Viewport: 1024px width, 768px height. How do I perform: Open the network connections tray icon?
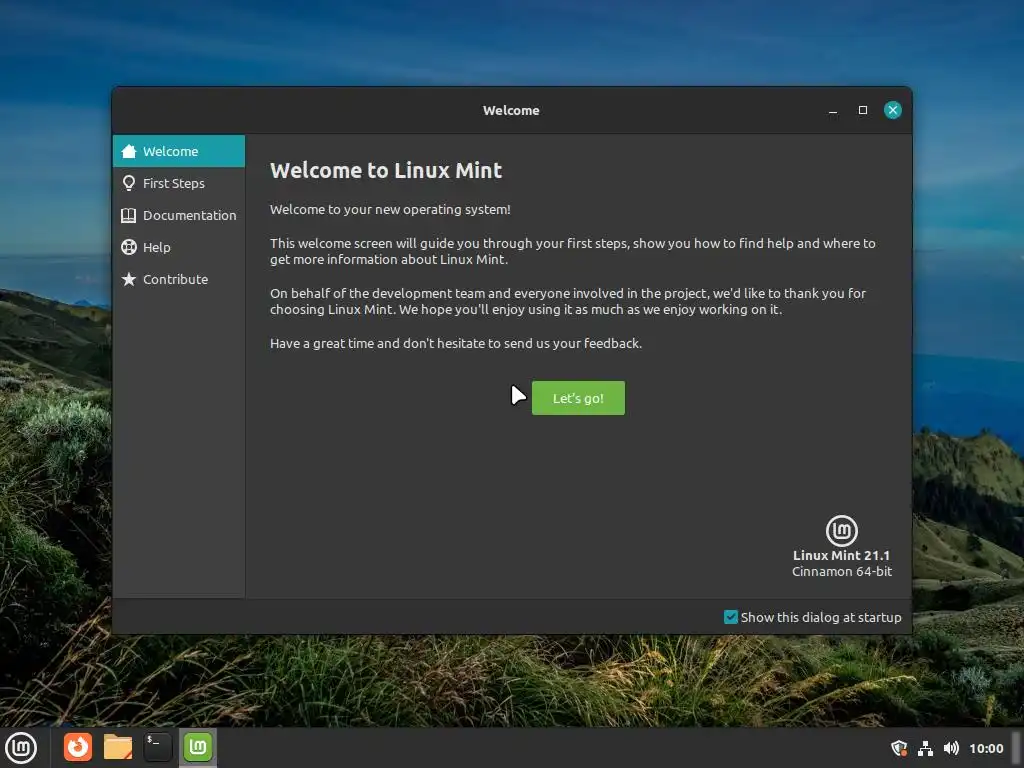925,748
